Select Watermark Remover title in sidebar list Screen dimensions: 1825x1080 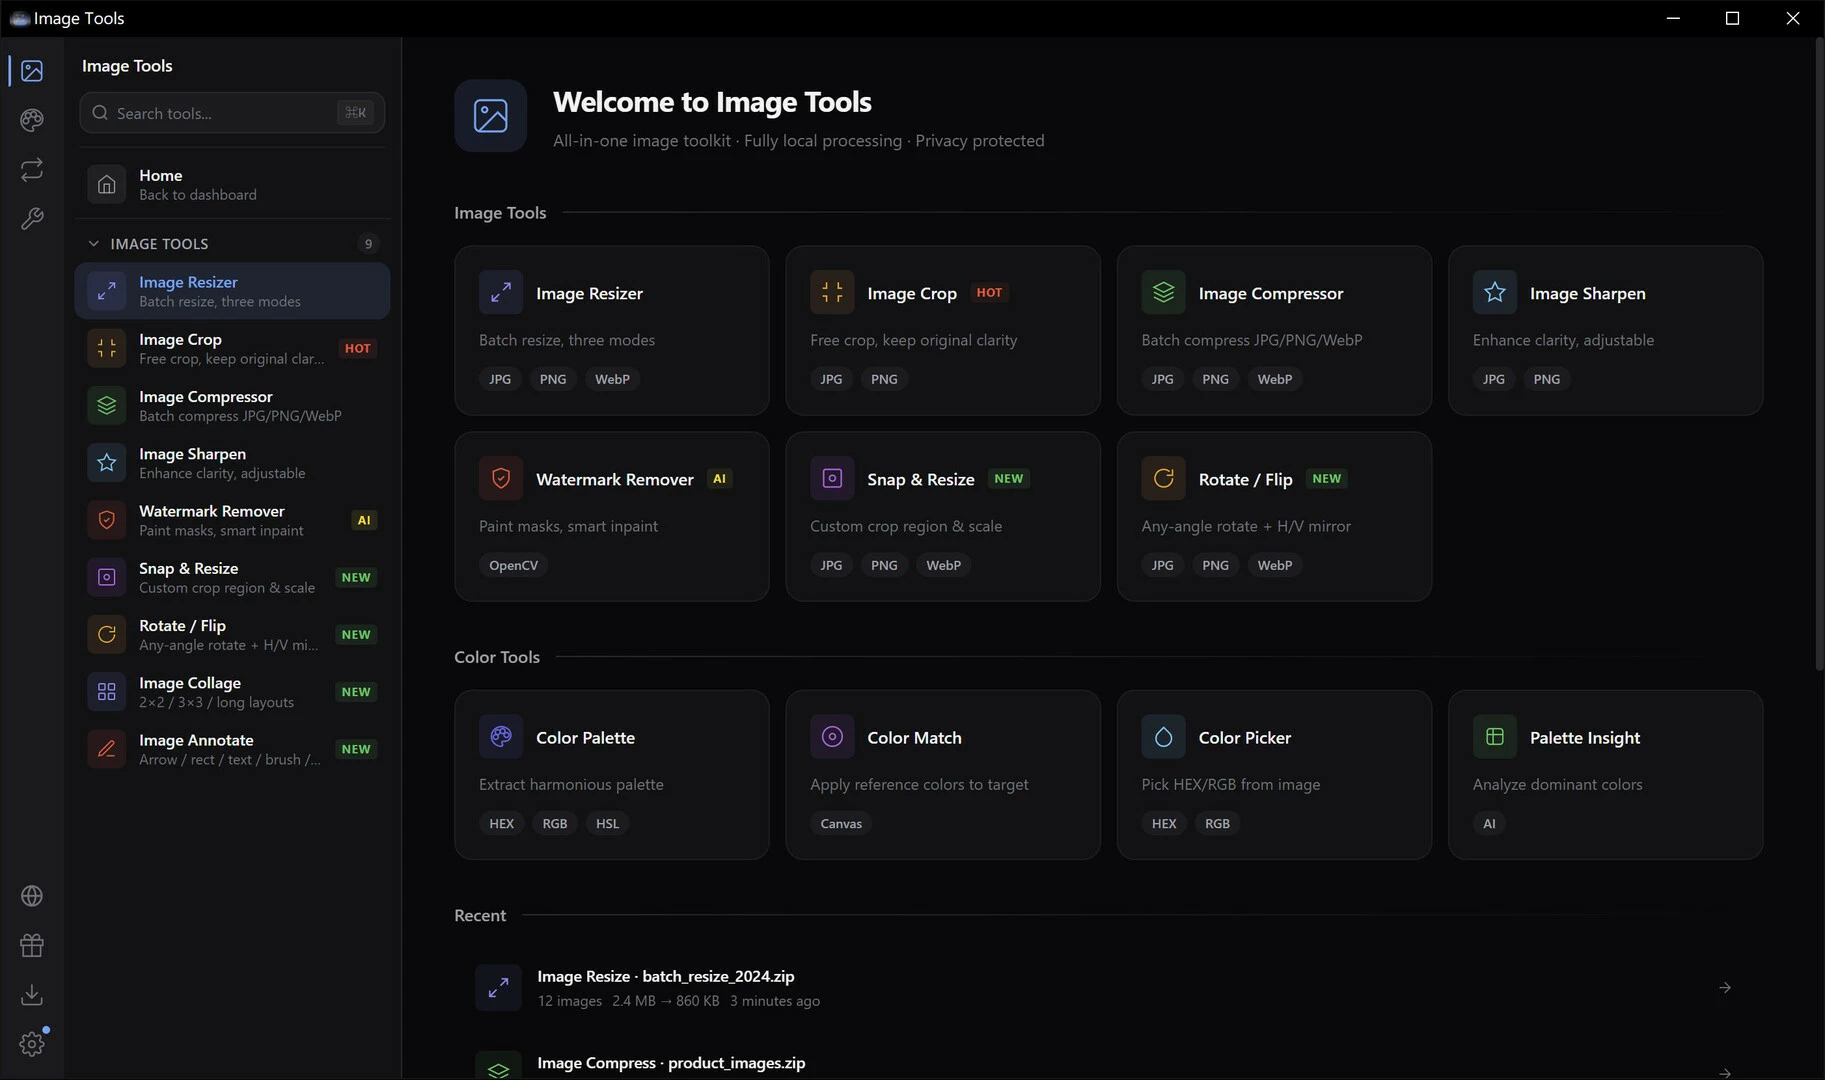(212, 511)
